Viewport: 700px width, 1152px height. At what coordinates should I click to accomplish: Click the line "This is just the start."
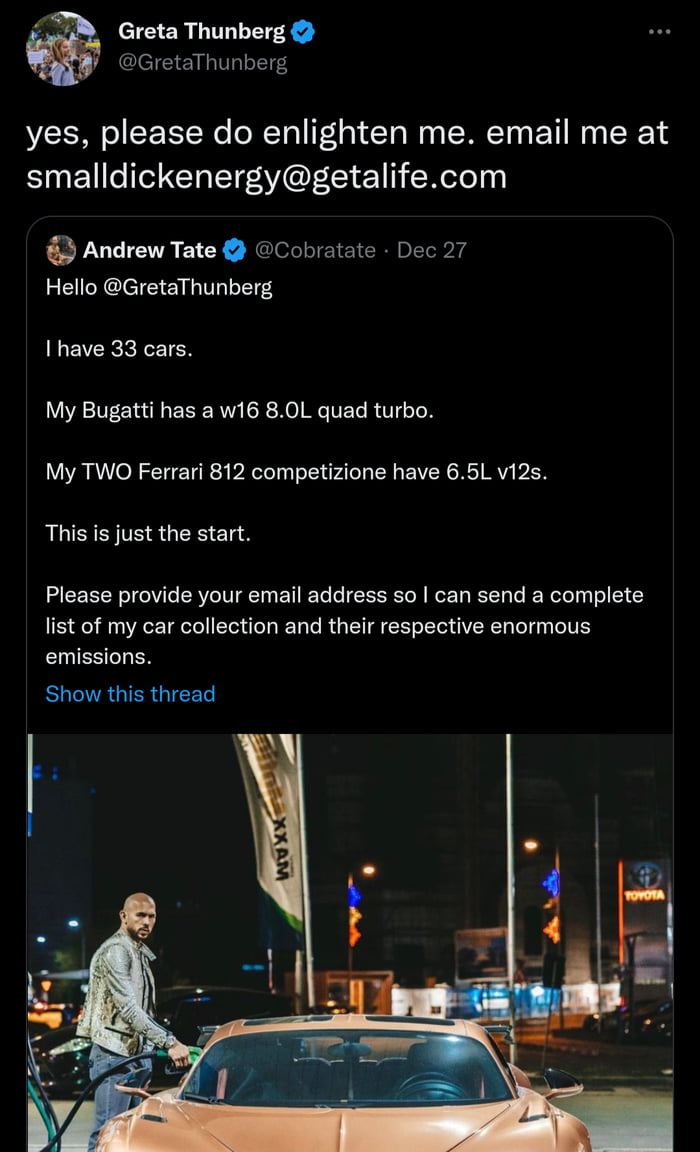(x=148, y=533)
